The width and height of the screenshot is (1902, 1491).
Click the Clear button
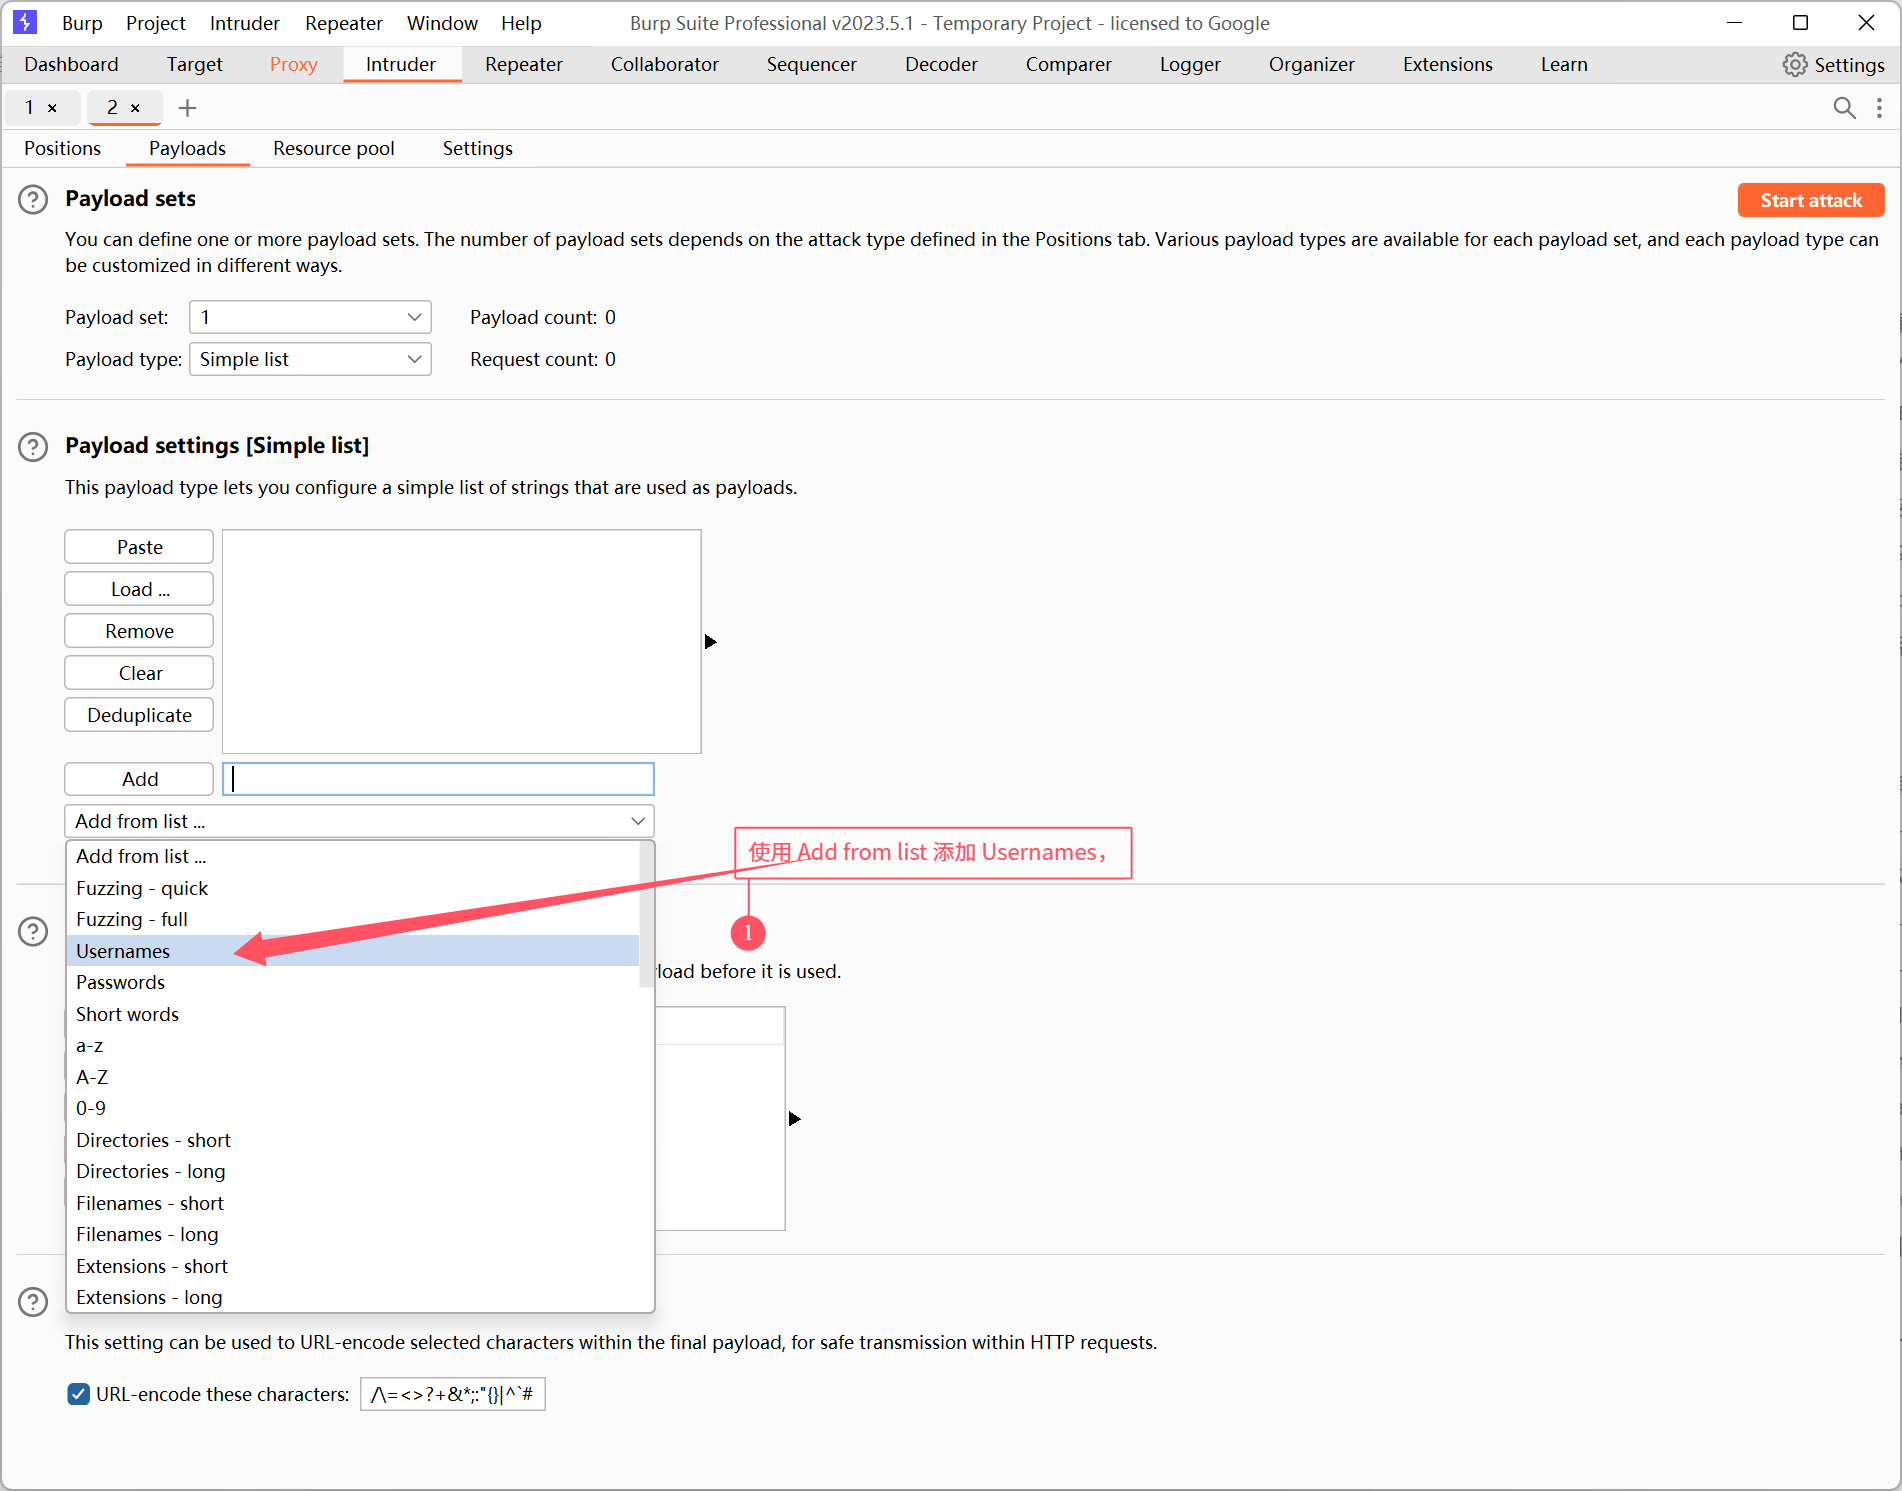(x=139, y=673)
